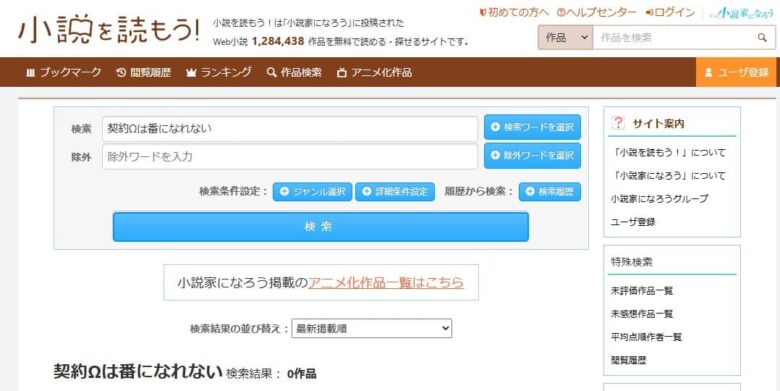Click the orange ユーザ登録 button
This screenshot has width=780, height=391.
[x=736, y=73]
